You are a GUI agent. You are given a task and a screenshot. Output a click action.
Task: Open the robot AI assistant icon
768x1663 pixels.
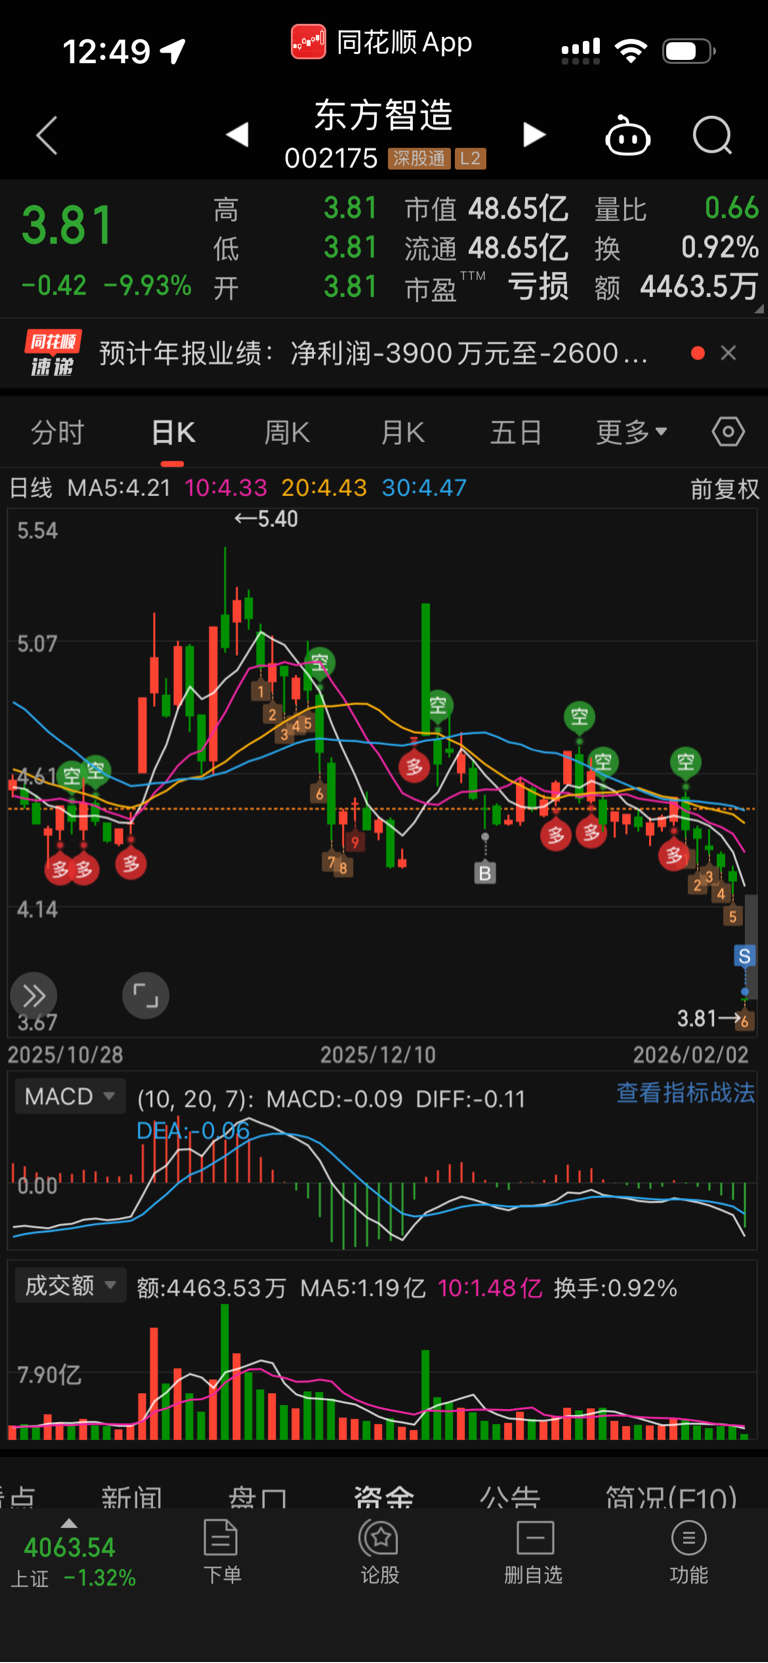[x=628, y=136]
